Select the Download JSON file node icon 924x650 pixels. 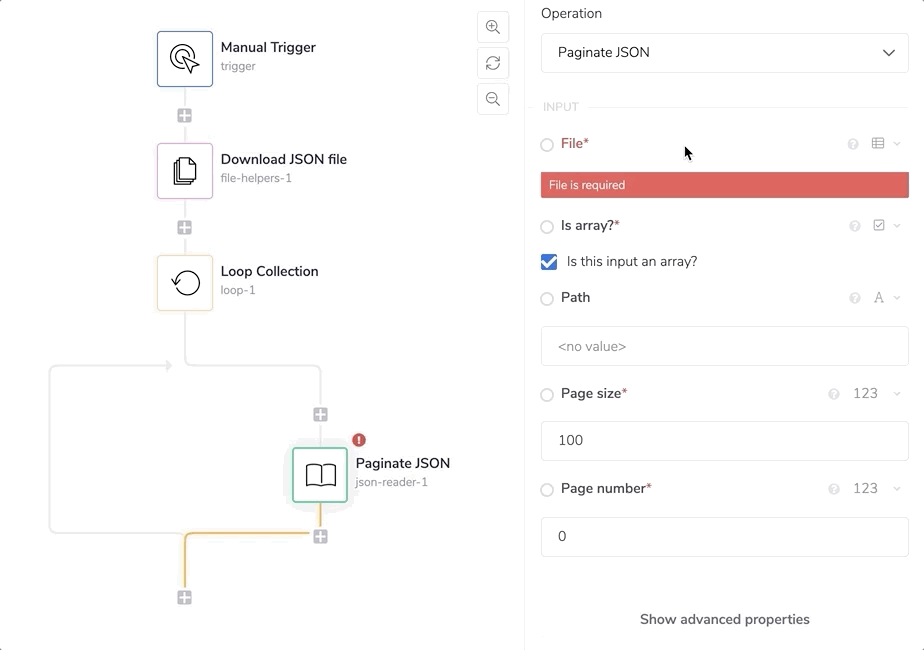click(185, 171)
